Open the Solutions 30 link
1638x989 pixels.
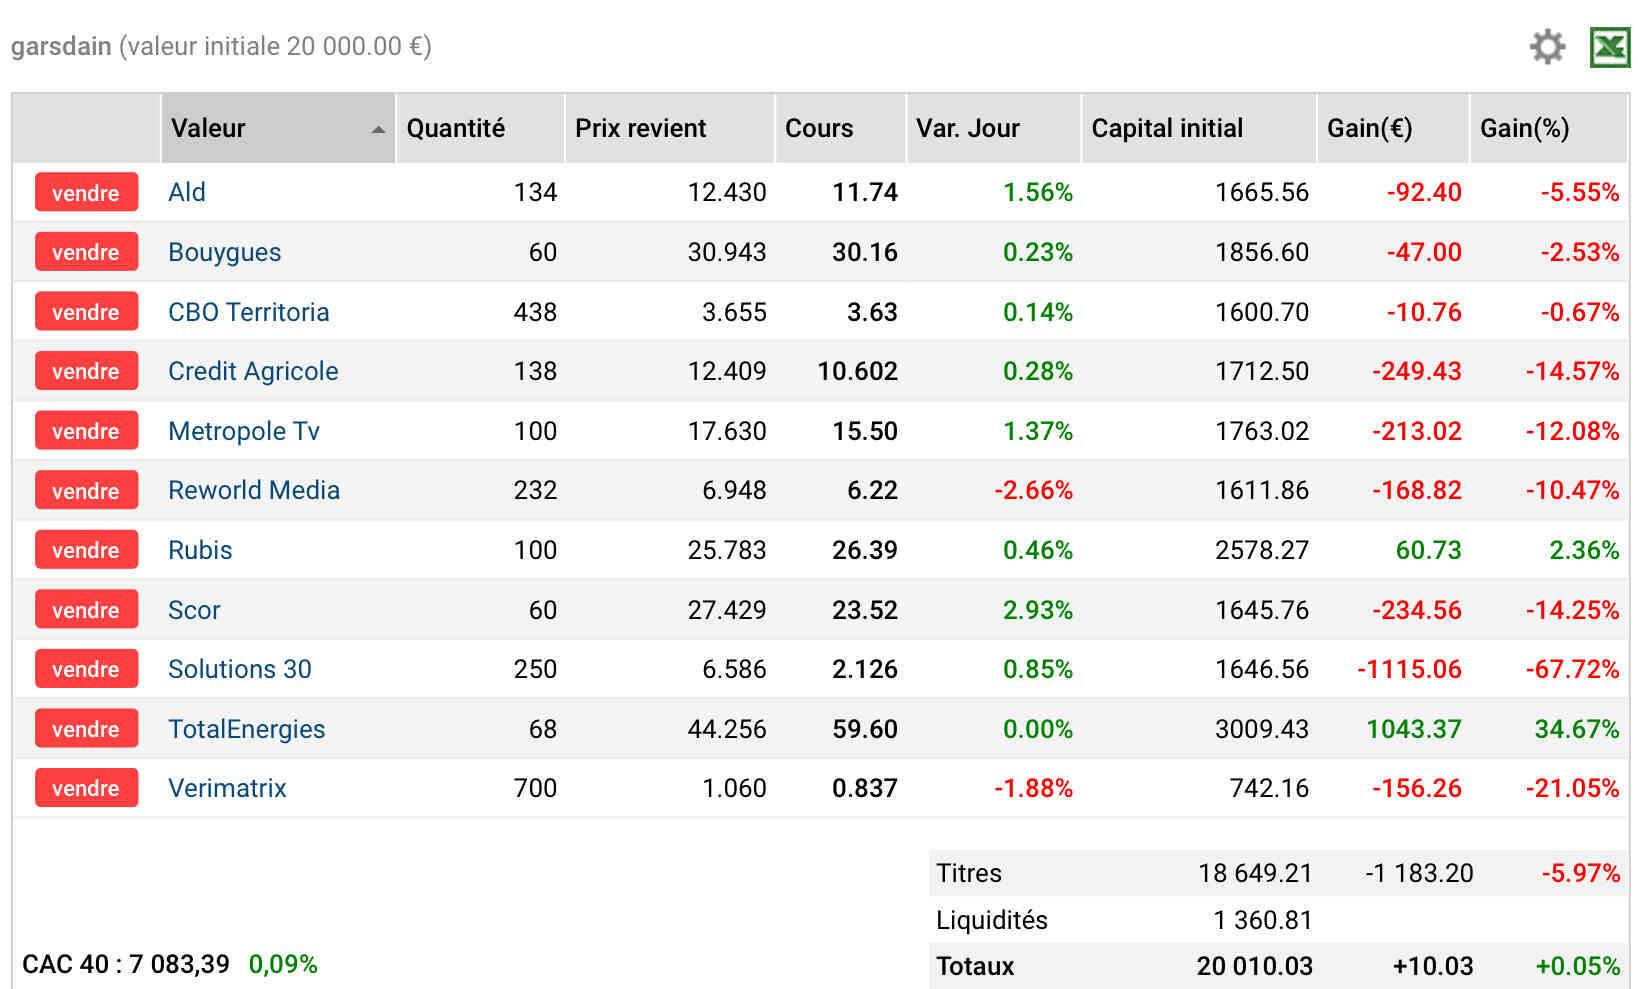tap(240, 669)
